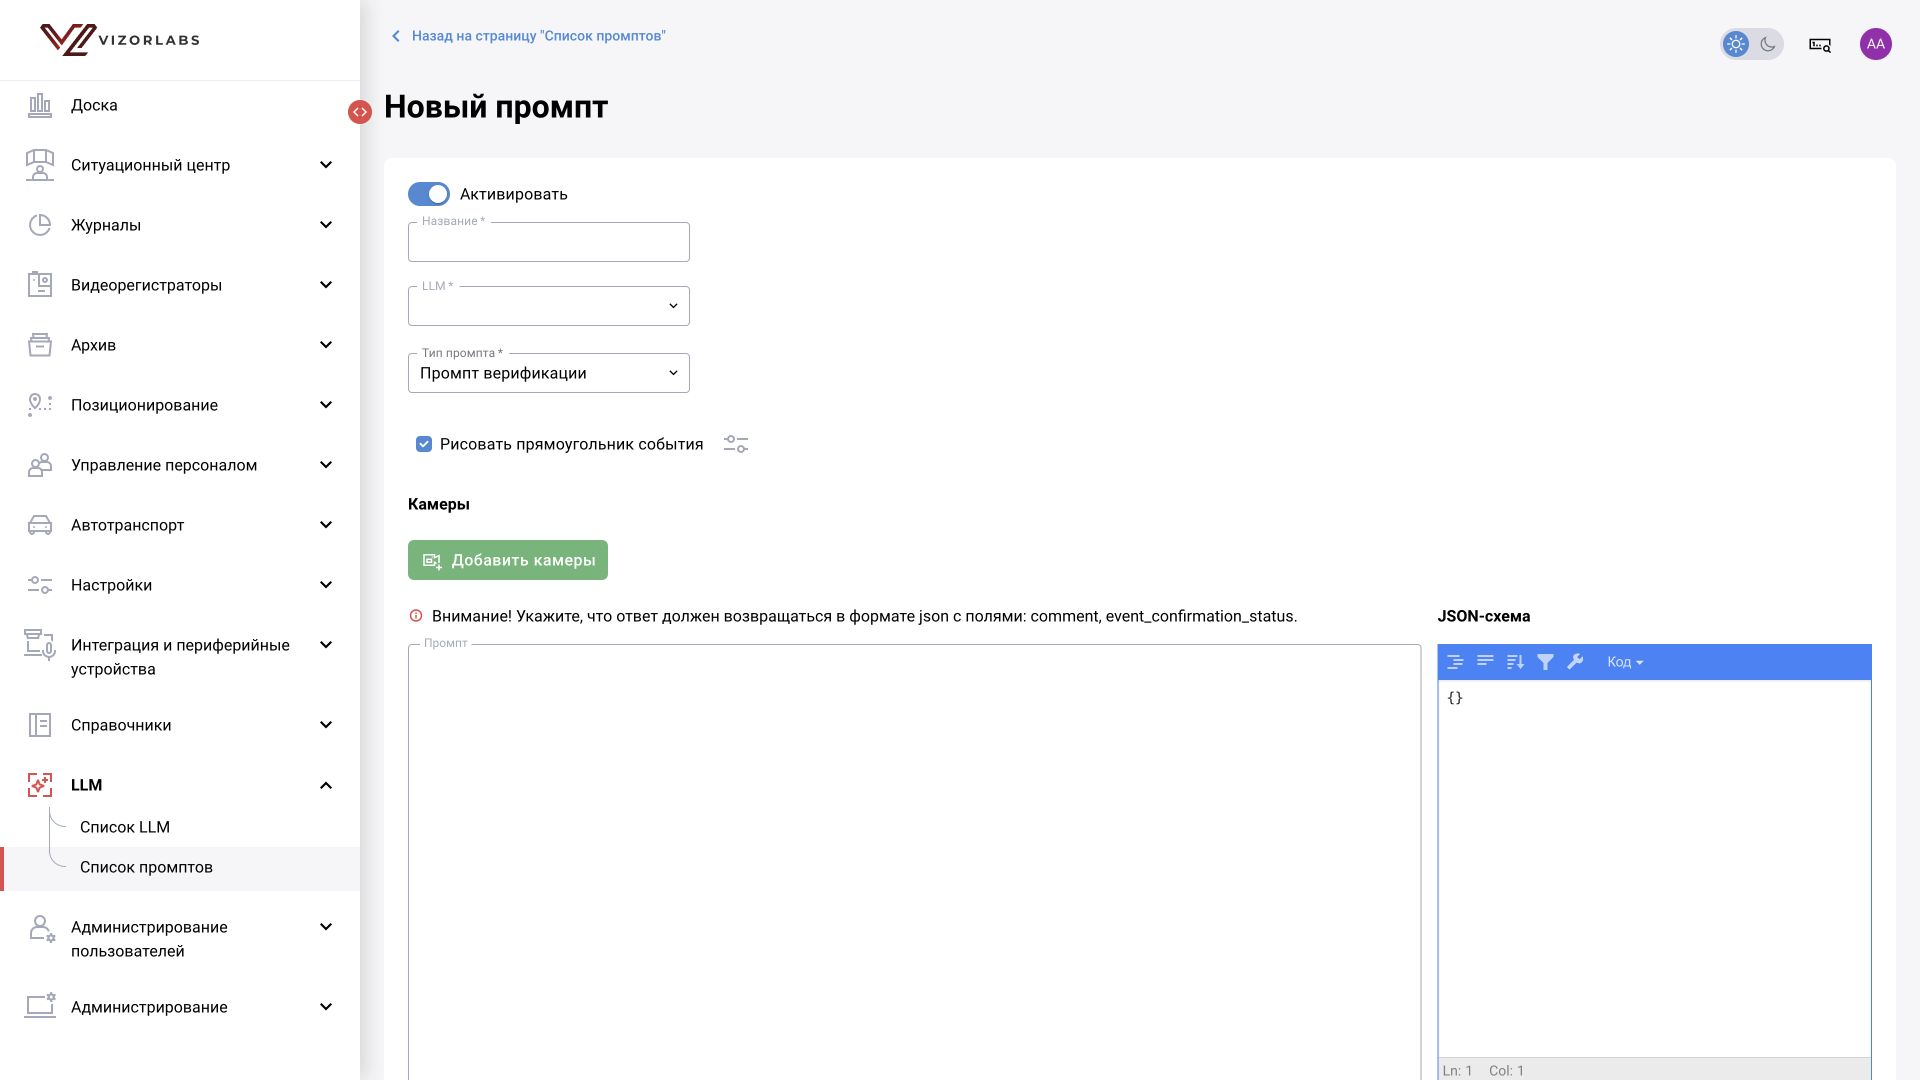Click Администрирование пользователей icon
Viewport: 1920px width, 1080px height.
coord(40,929)
